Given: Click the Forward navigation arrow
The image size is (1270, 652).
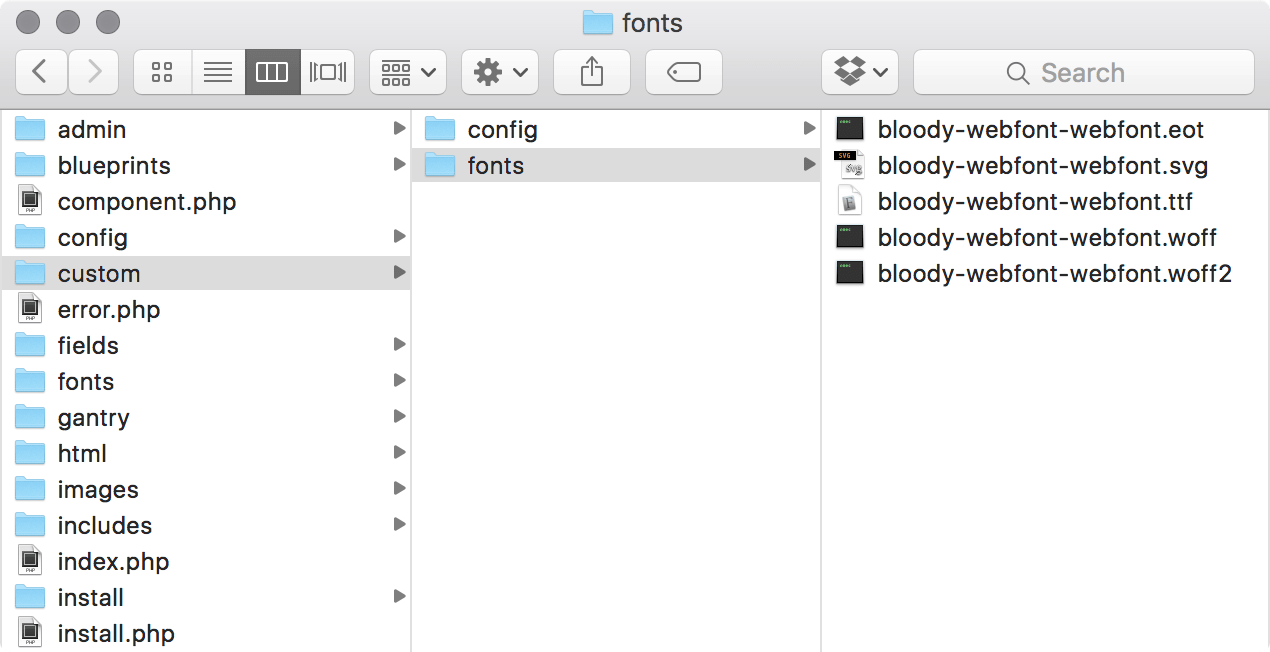Looking at the screenshot, I should 94,72.
